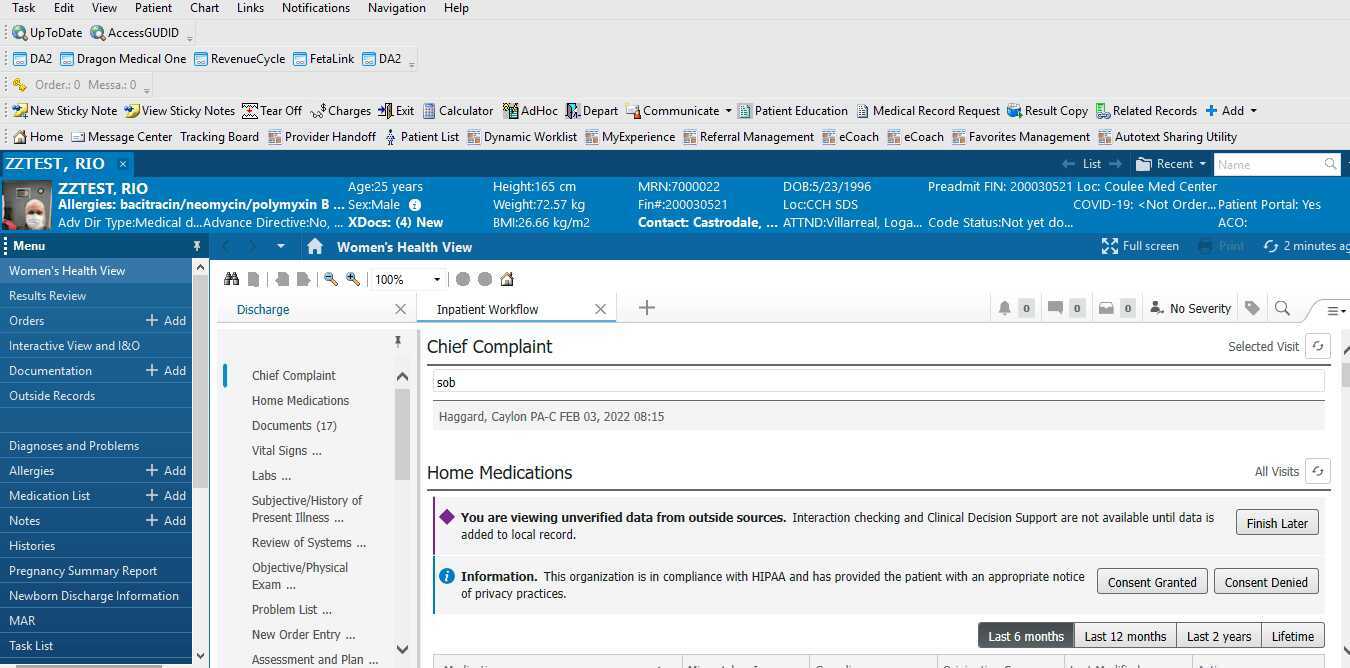This screenshot has height=668, width=1350.
Task: Click the Home toolbar item
Action: pyautogui.click(x=38, y=137)
